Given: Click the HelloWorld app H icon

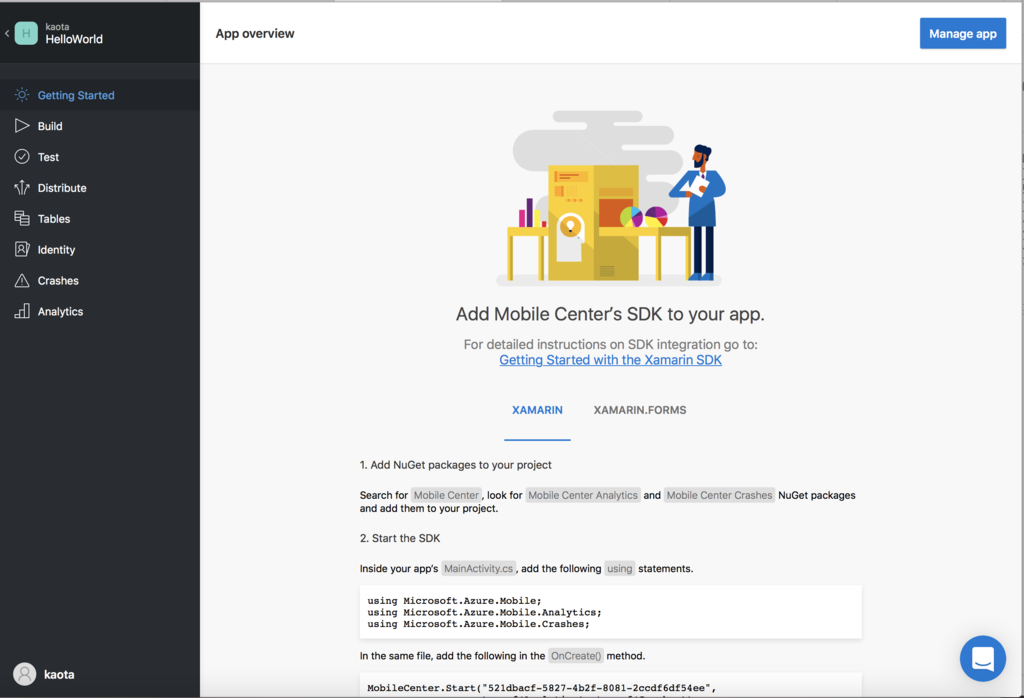Looking at the screenshot, I should [x=26, y=33].
